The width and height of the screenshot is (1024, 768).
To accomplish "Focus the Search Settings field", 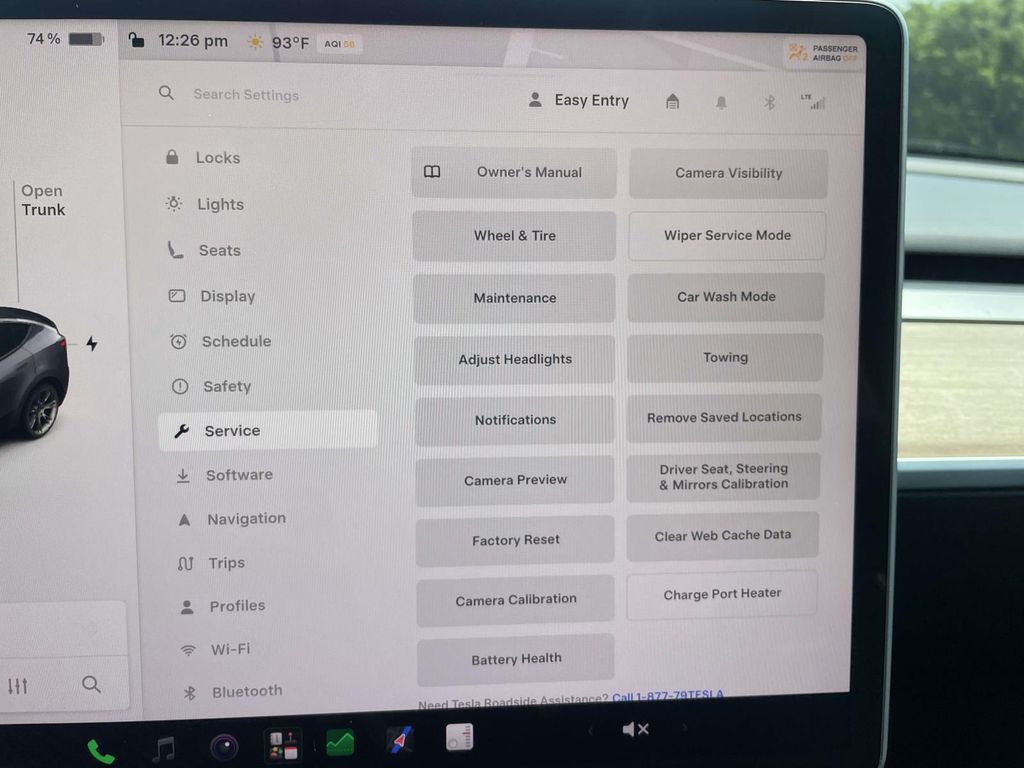I will 246,95.
